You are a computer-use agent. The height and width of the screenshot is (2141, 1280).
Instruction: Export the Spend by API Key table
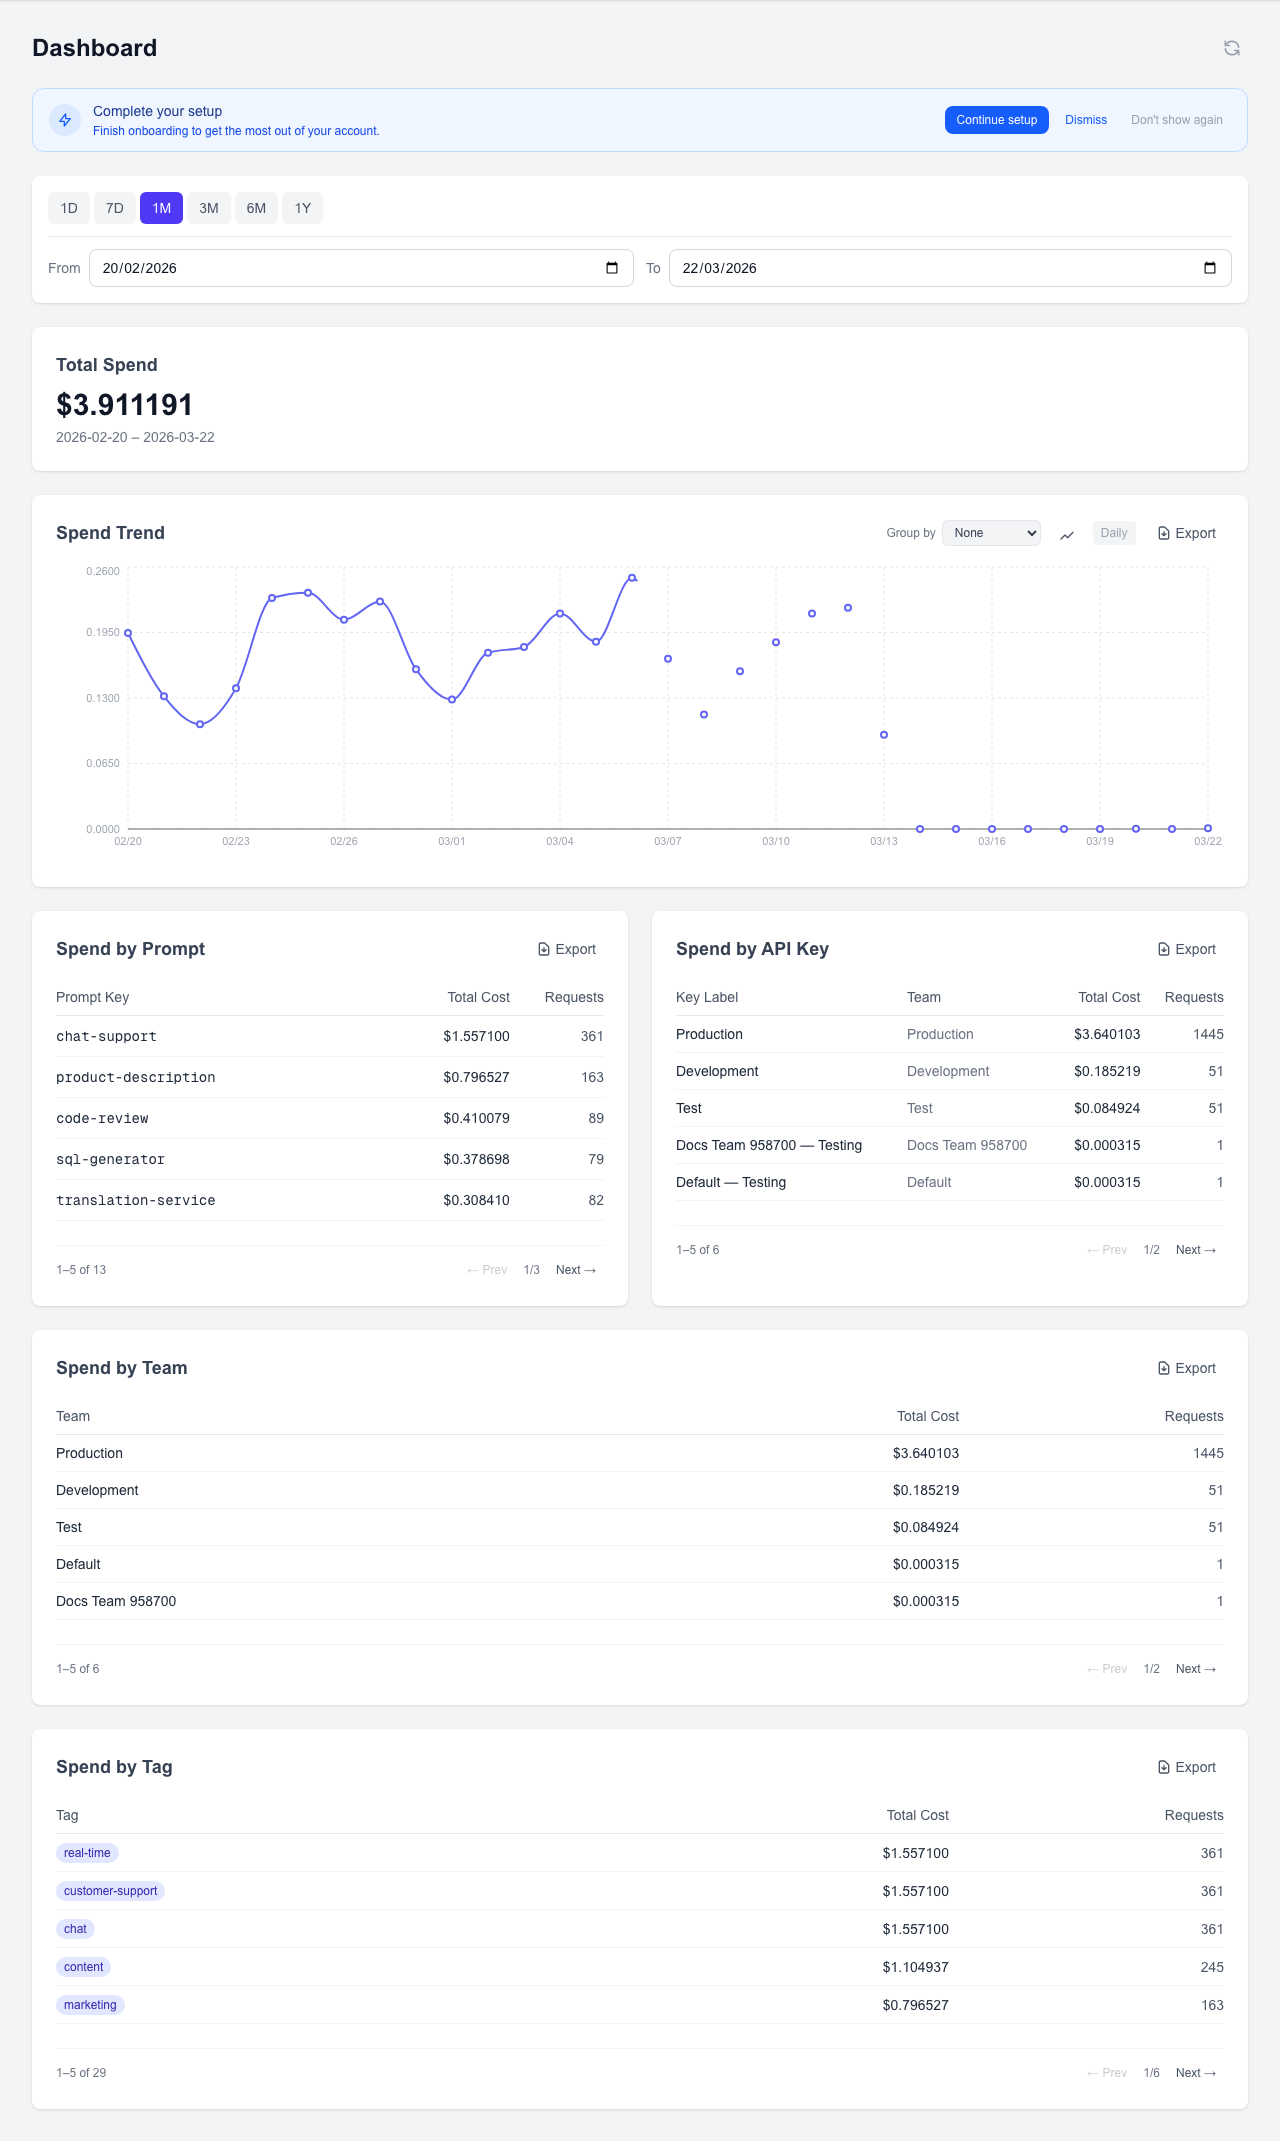point(1186,949)
